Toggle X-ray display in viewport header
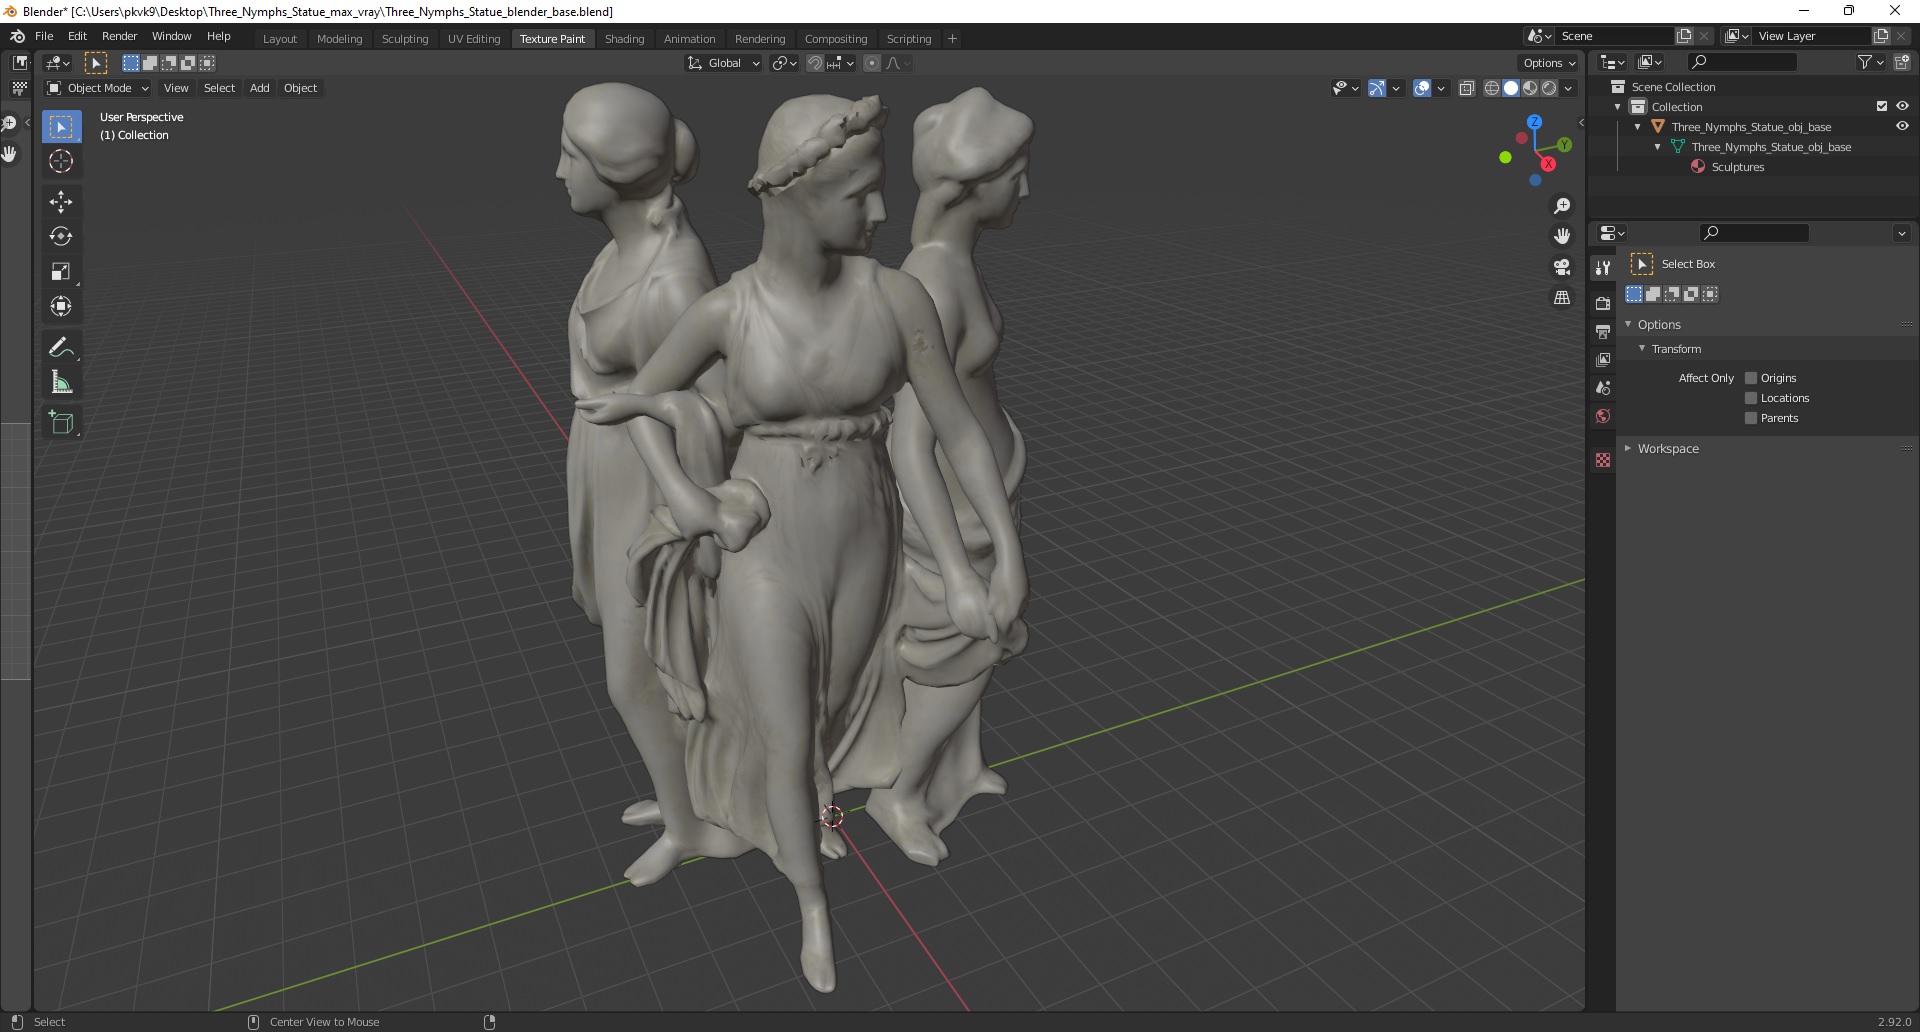Image resolution: width=1920 pixels, height=1032 pixels. click(x=1466, y=88)
